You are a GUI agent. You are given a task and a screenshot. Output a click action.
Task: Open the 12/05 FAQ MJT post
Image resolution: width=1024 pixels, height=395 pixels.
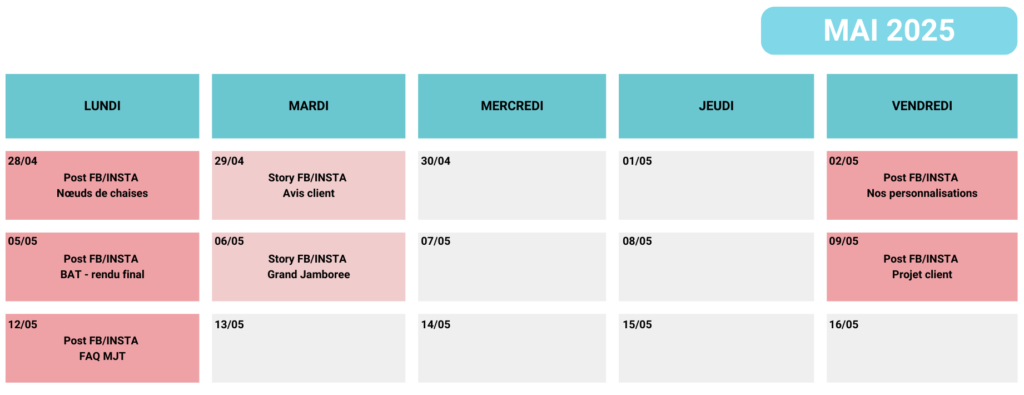[x=103, y=348]
